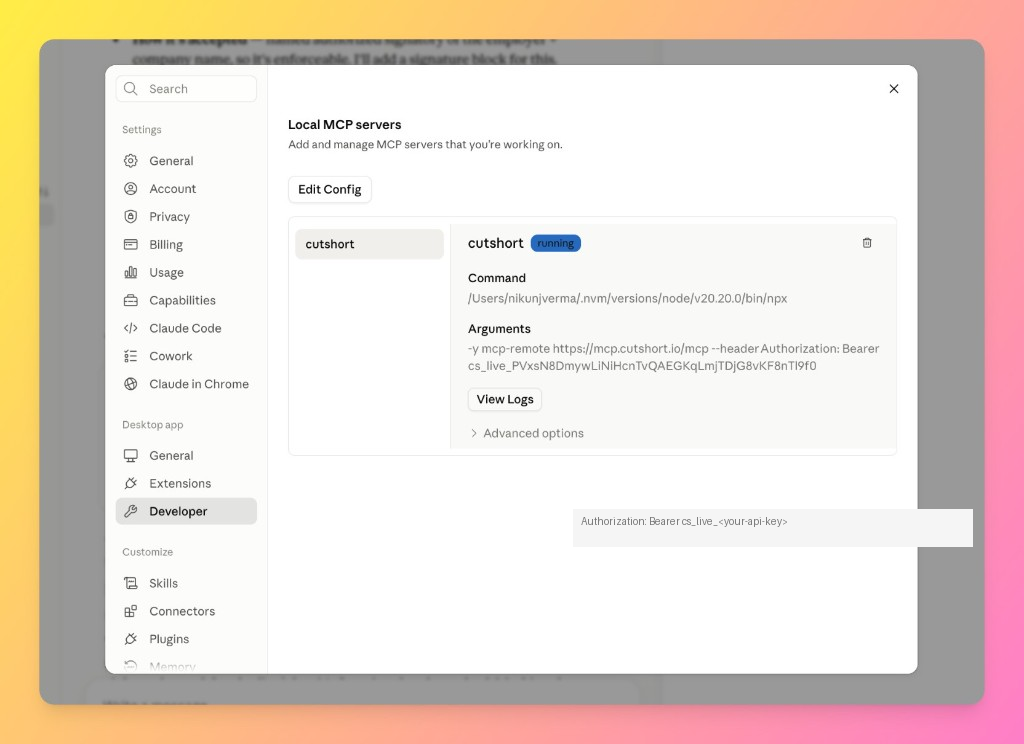Click the mcp-remote arguments text

673,357
